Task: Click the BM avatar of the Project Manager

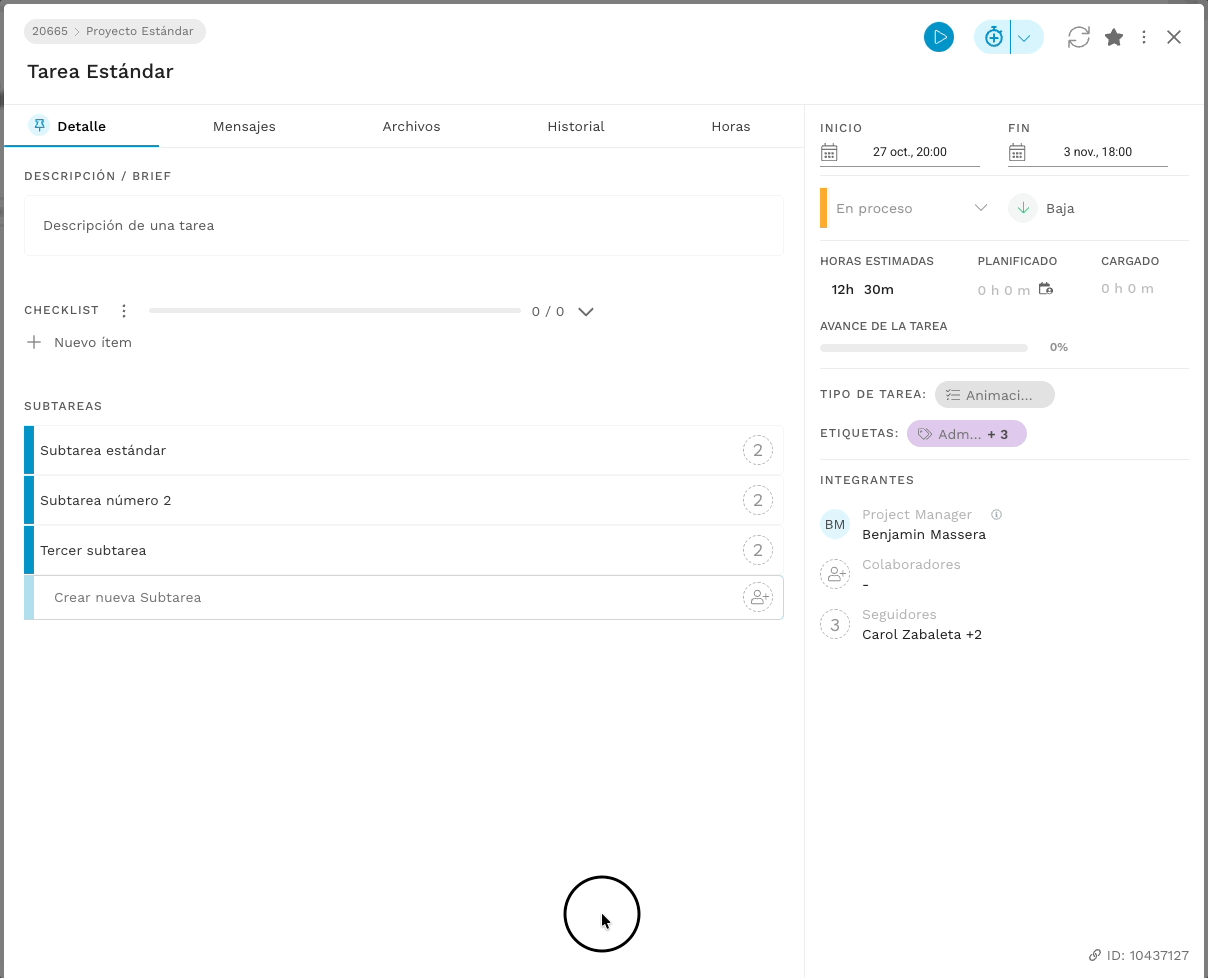Action: [835, 524]
